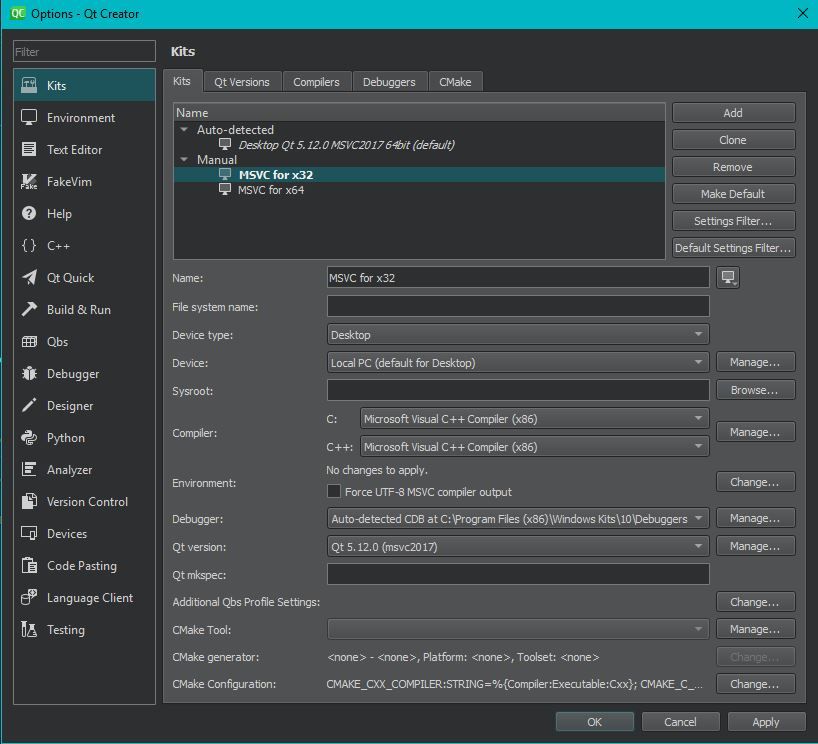Click the Debugger bug icon
The image size is (818, 744).
click(x=29, y=374)
